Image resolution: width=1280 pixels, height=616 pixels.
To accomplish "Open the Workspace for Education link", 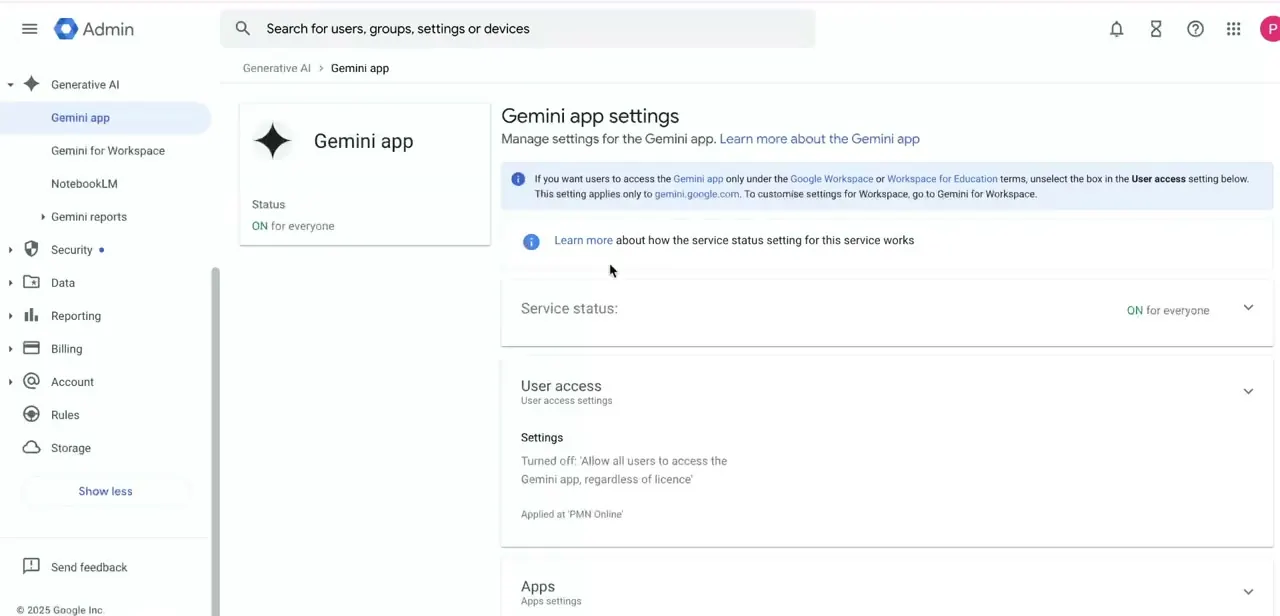I will coord(942,179).
